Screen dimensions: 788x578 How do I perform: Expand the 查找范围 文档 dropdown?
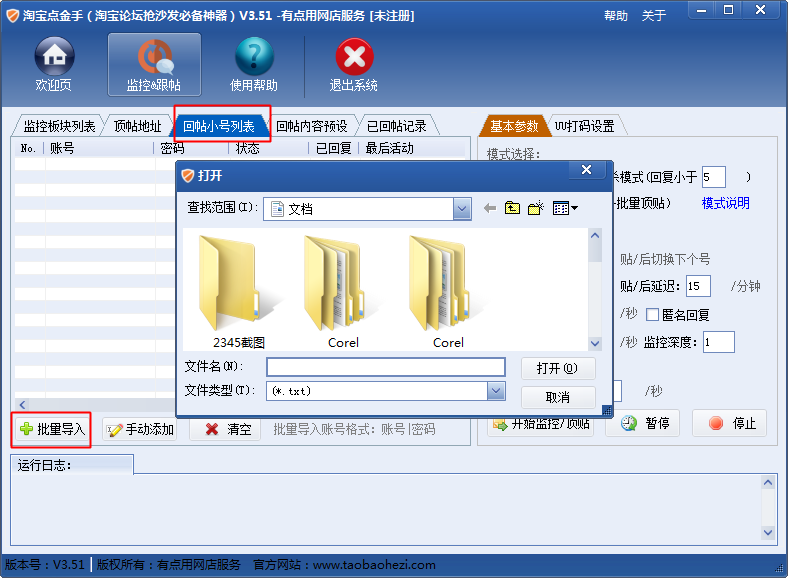coord(462,209)
